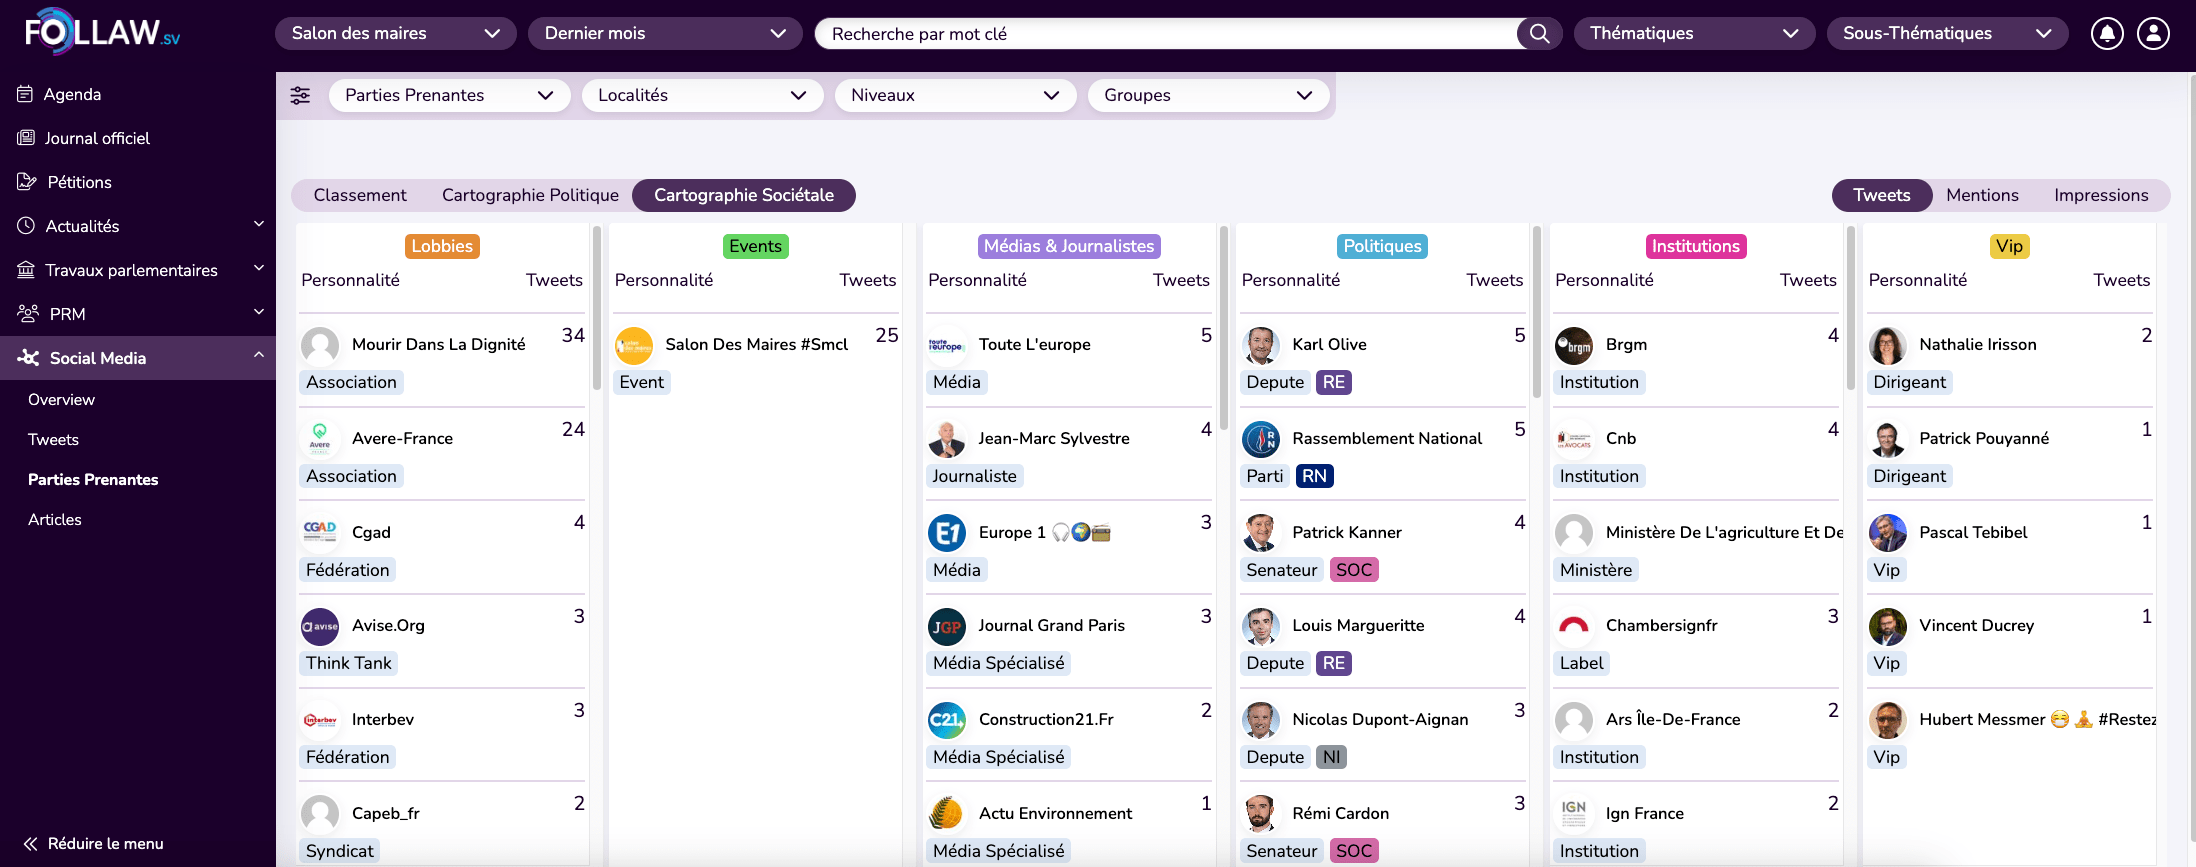Click the keyword search field
The height and width of the screenshot is (867, 2196).
[1165, 34]
